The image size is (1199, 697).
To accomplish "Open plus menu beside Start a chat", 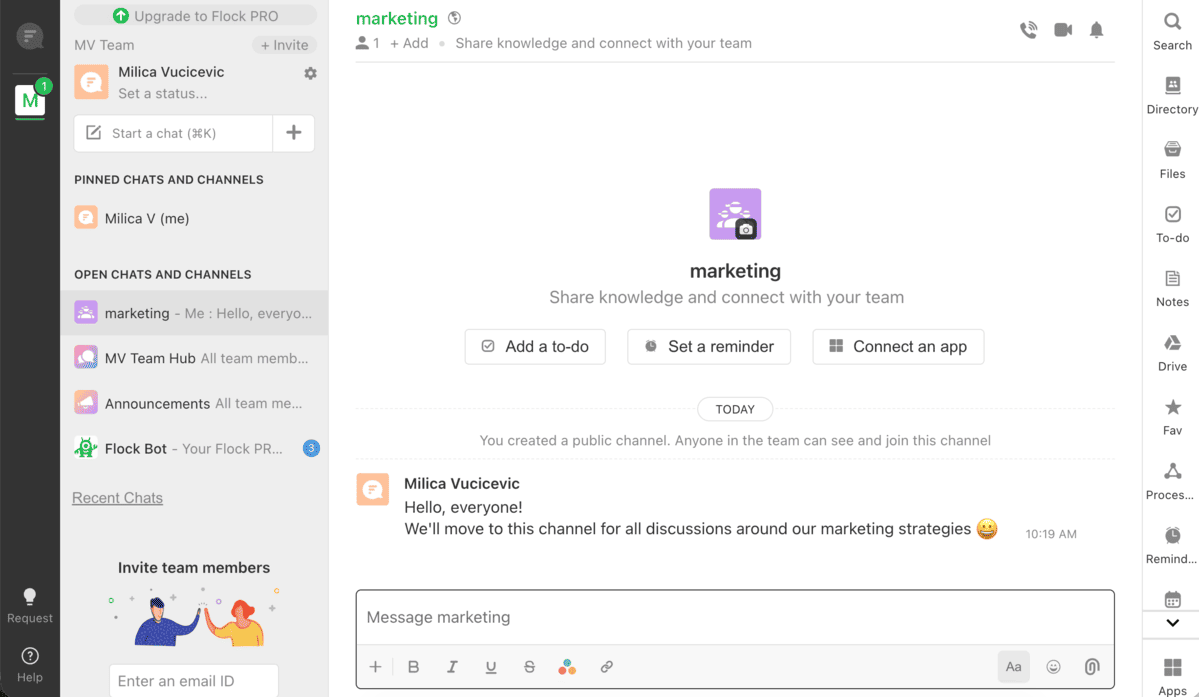I will pos(294,133).
